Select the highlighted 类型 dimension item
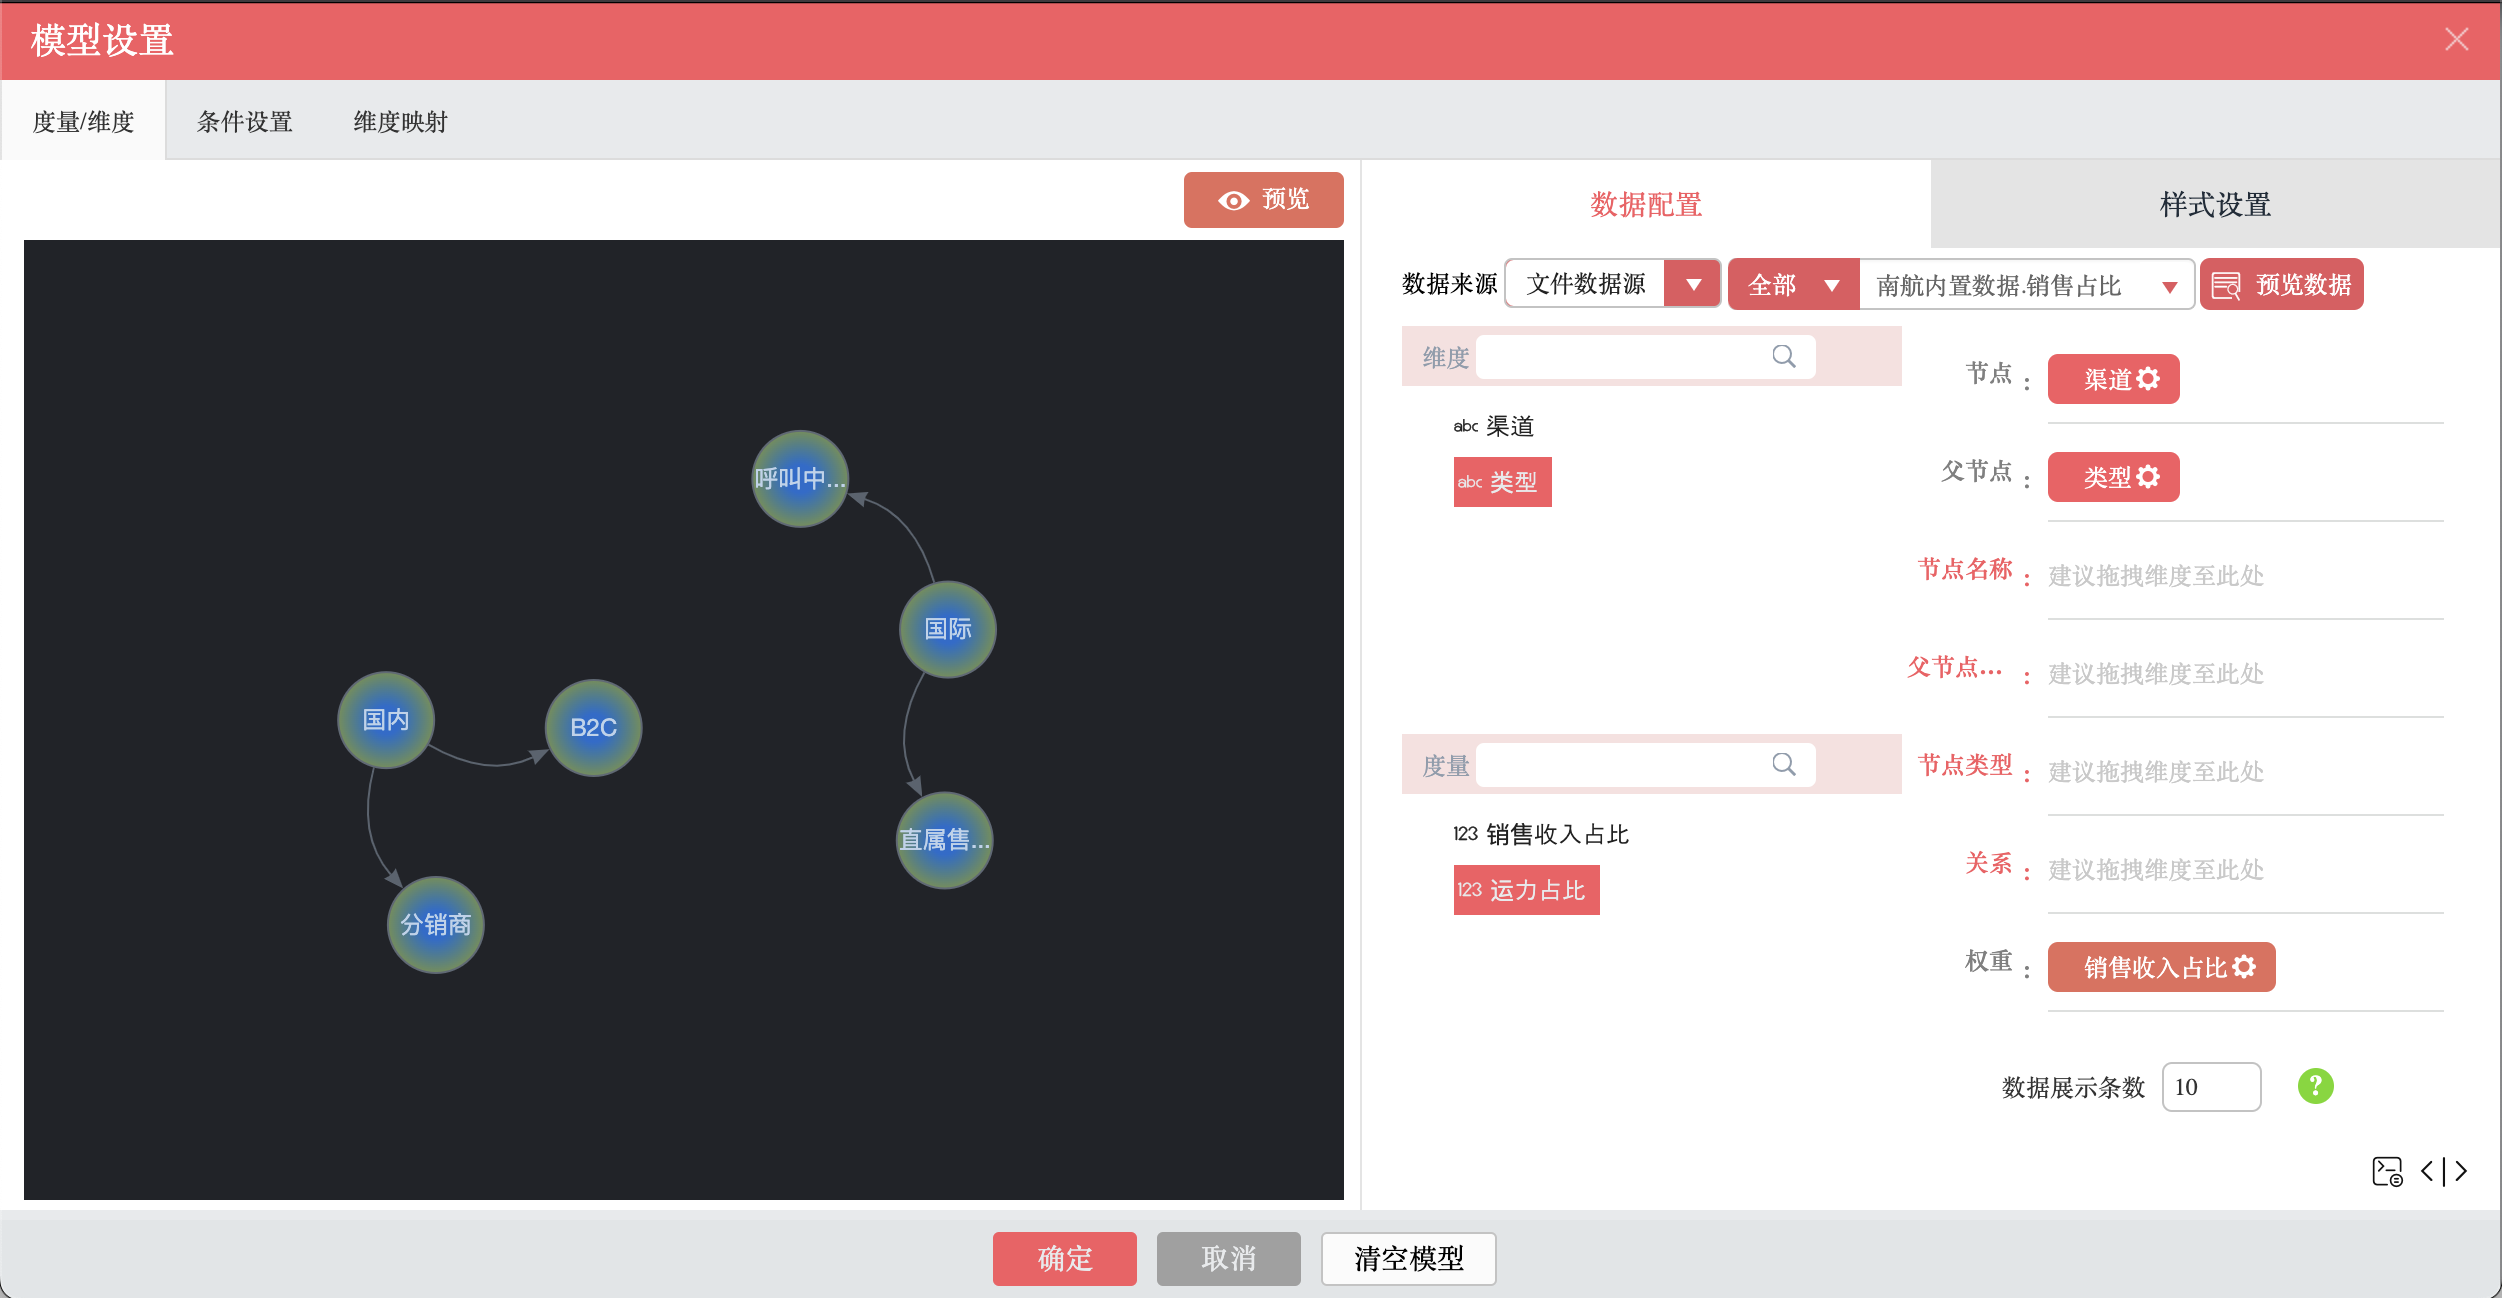Image resolution: width=2502 pixels, height=1298 pixels. (1502, 482)
